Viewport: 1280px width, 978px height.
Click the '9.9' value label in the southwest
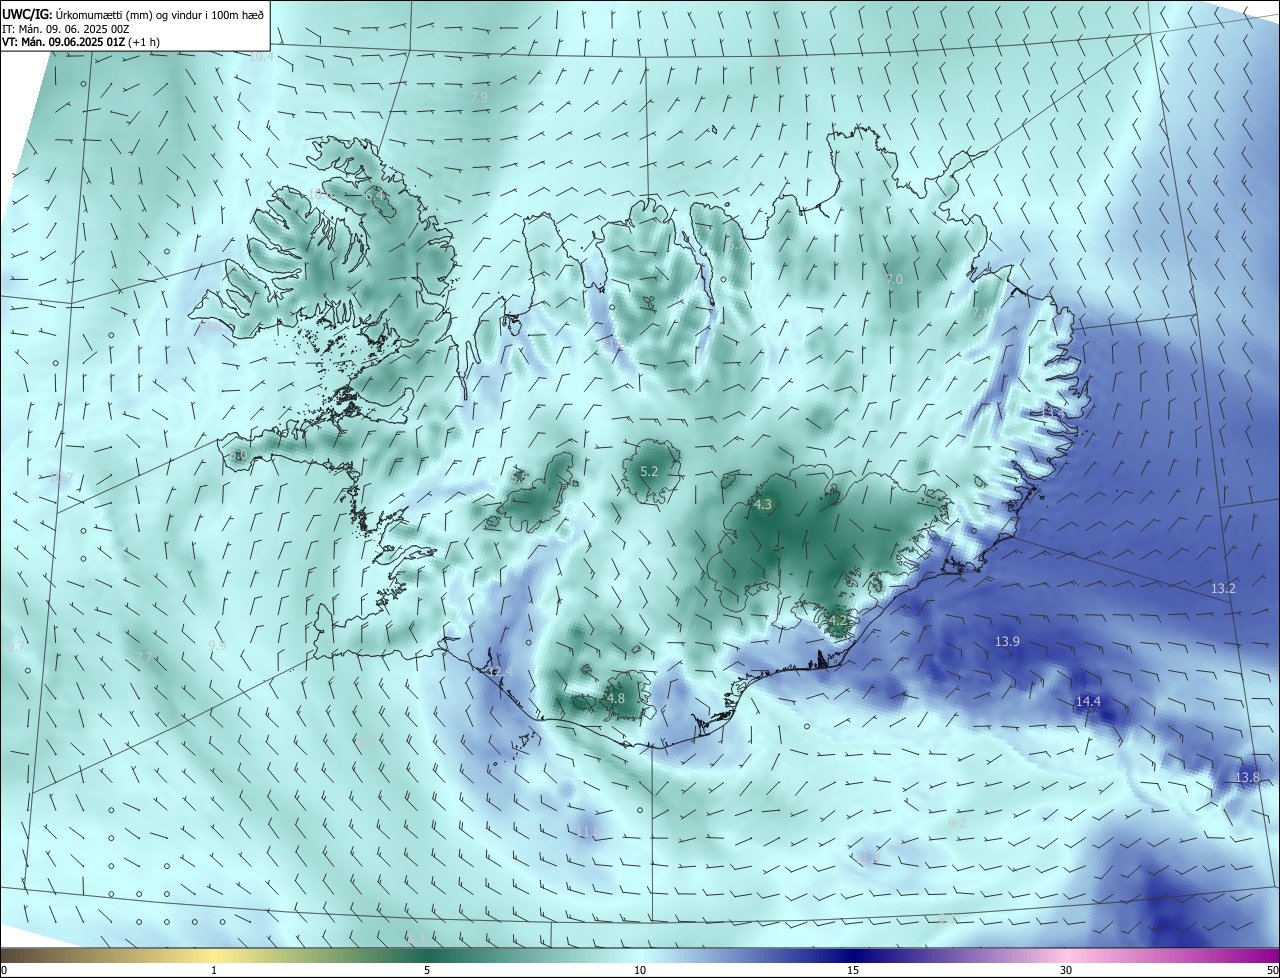(x=217, y=645)
